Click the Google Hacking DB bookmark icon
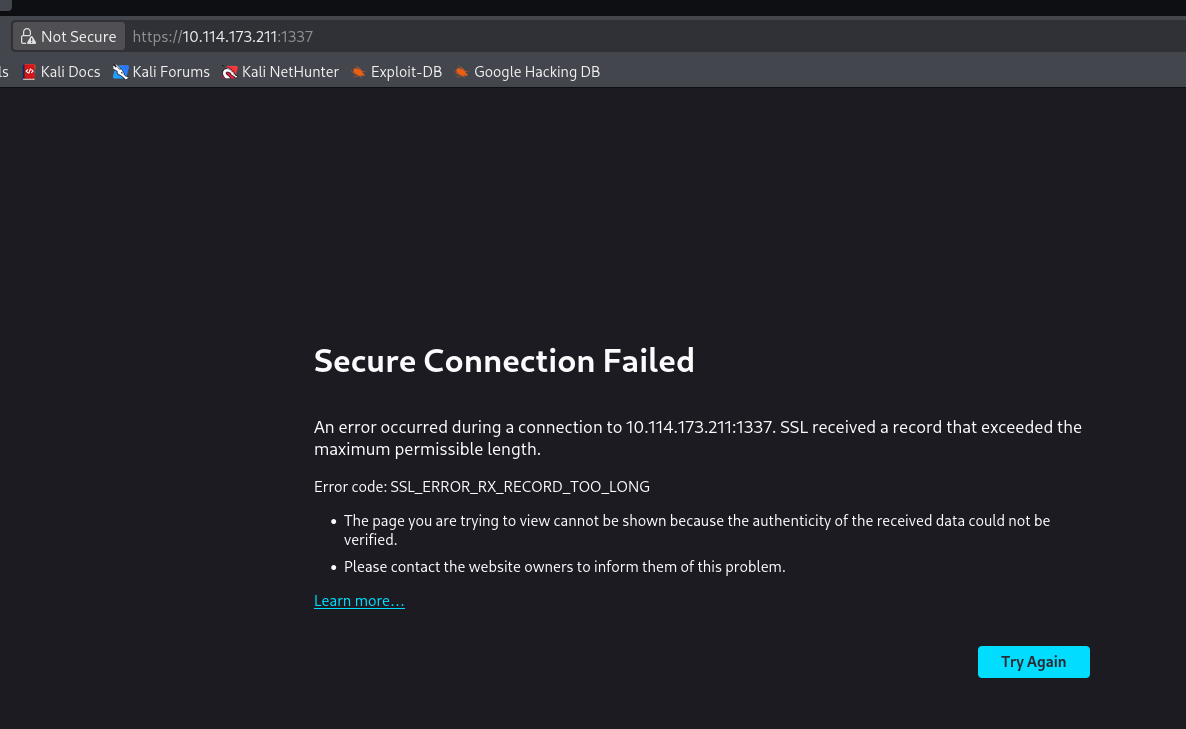 coord(462,72)
